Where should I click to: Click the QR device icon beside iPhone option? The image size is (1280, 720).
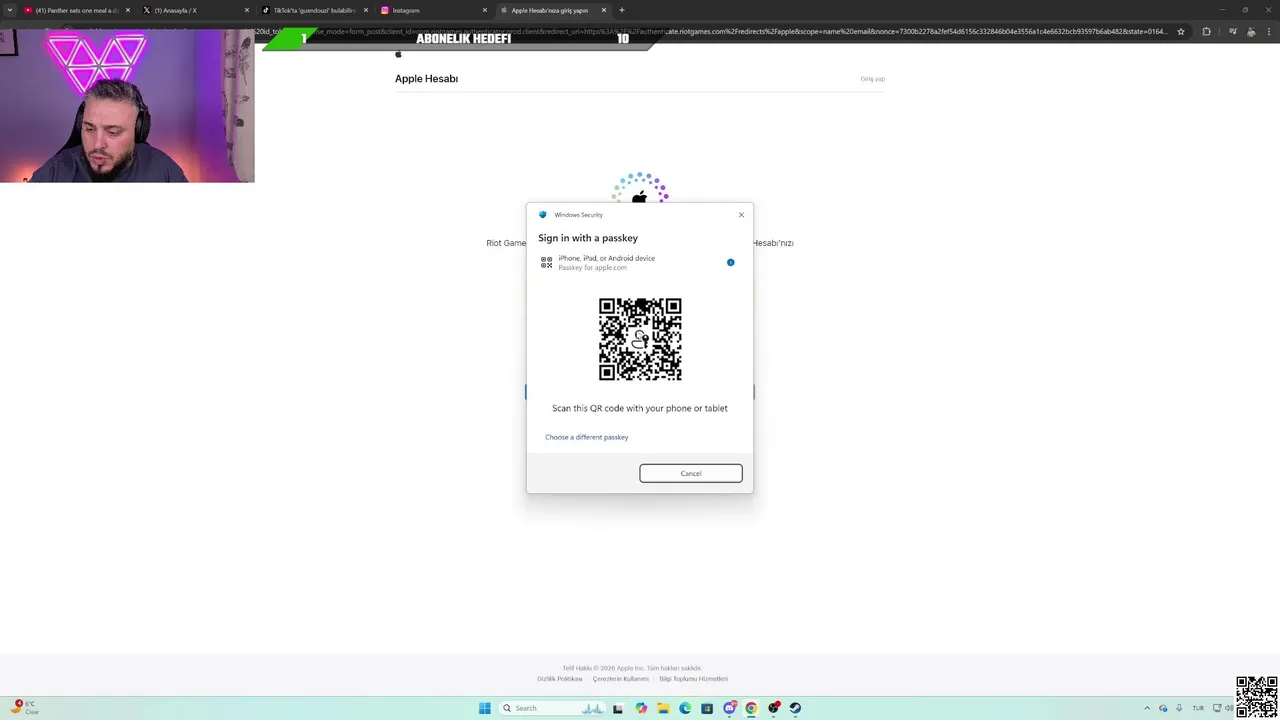546,262
